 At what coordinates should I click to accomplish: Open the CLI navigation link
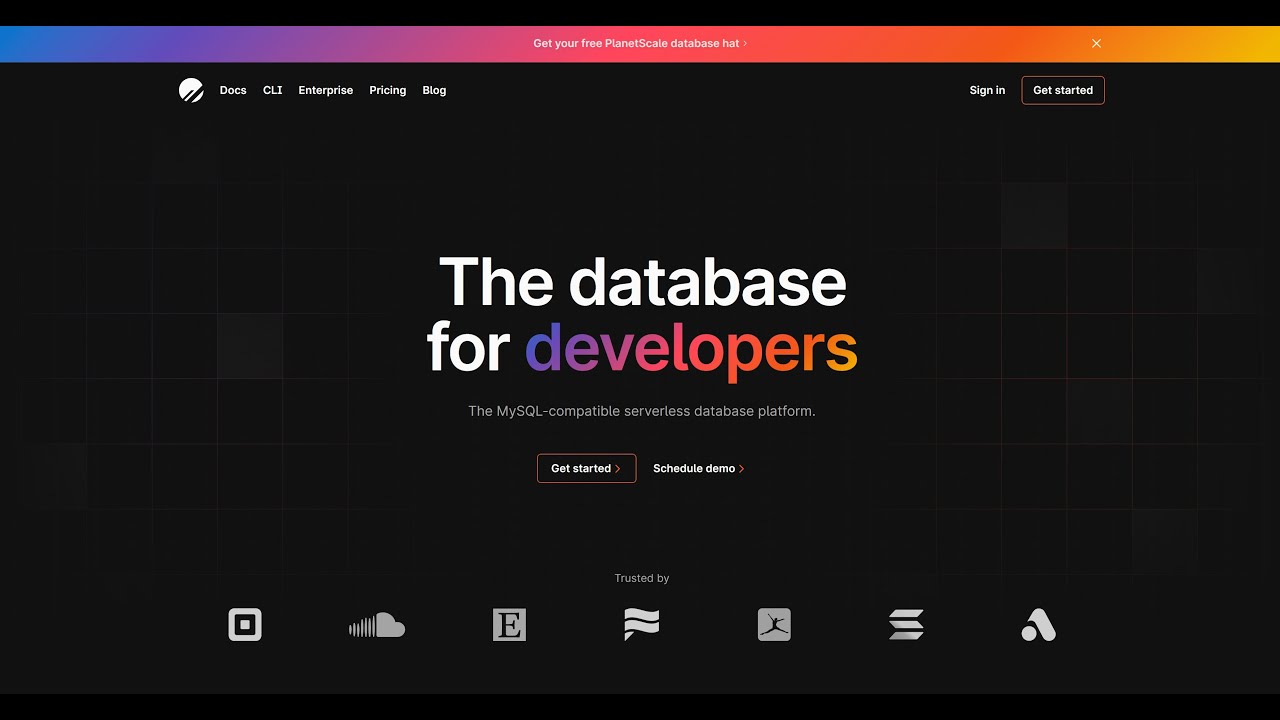pos(273,90)
